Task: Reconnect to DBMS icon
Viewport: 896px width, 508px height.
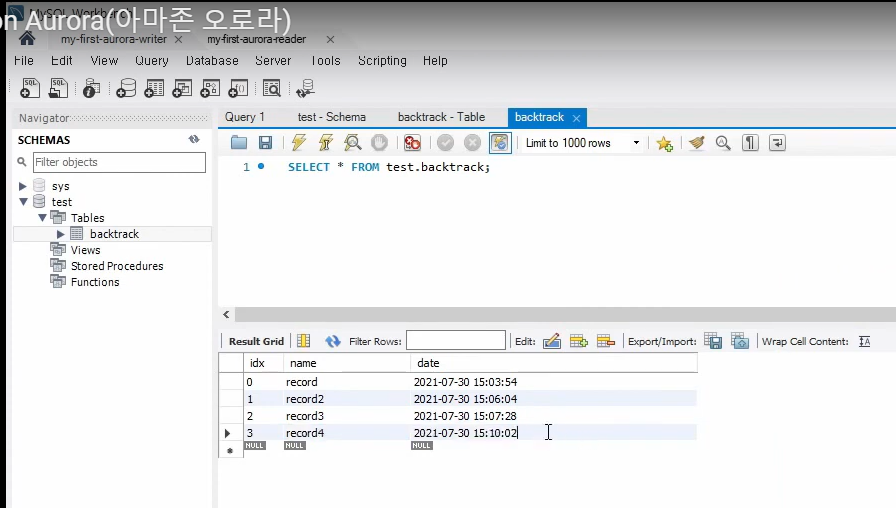Action: tap(305, 89)
